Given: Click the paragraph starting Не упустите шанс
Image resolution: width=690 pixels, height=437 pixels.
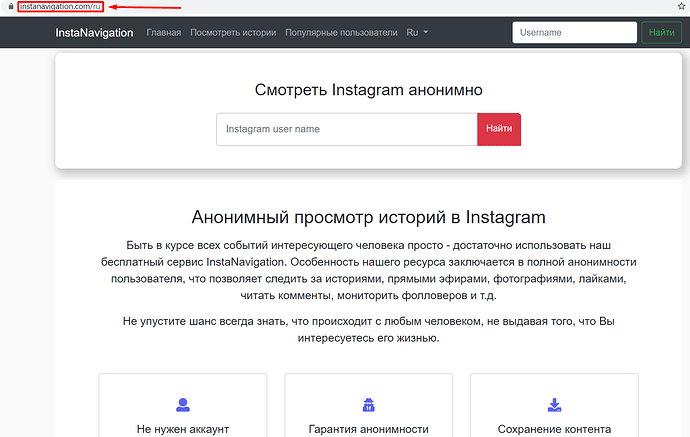Looking at the screenshot, I should tap(369, 330).
